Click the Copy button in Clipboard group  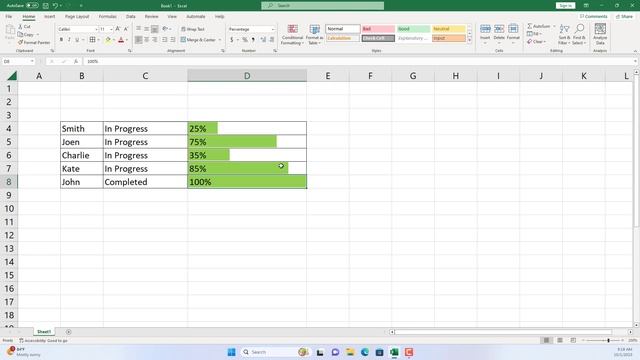click(27, 35)
